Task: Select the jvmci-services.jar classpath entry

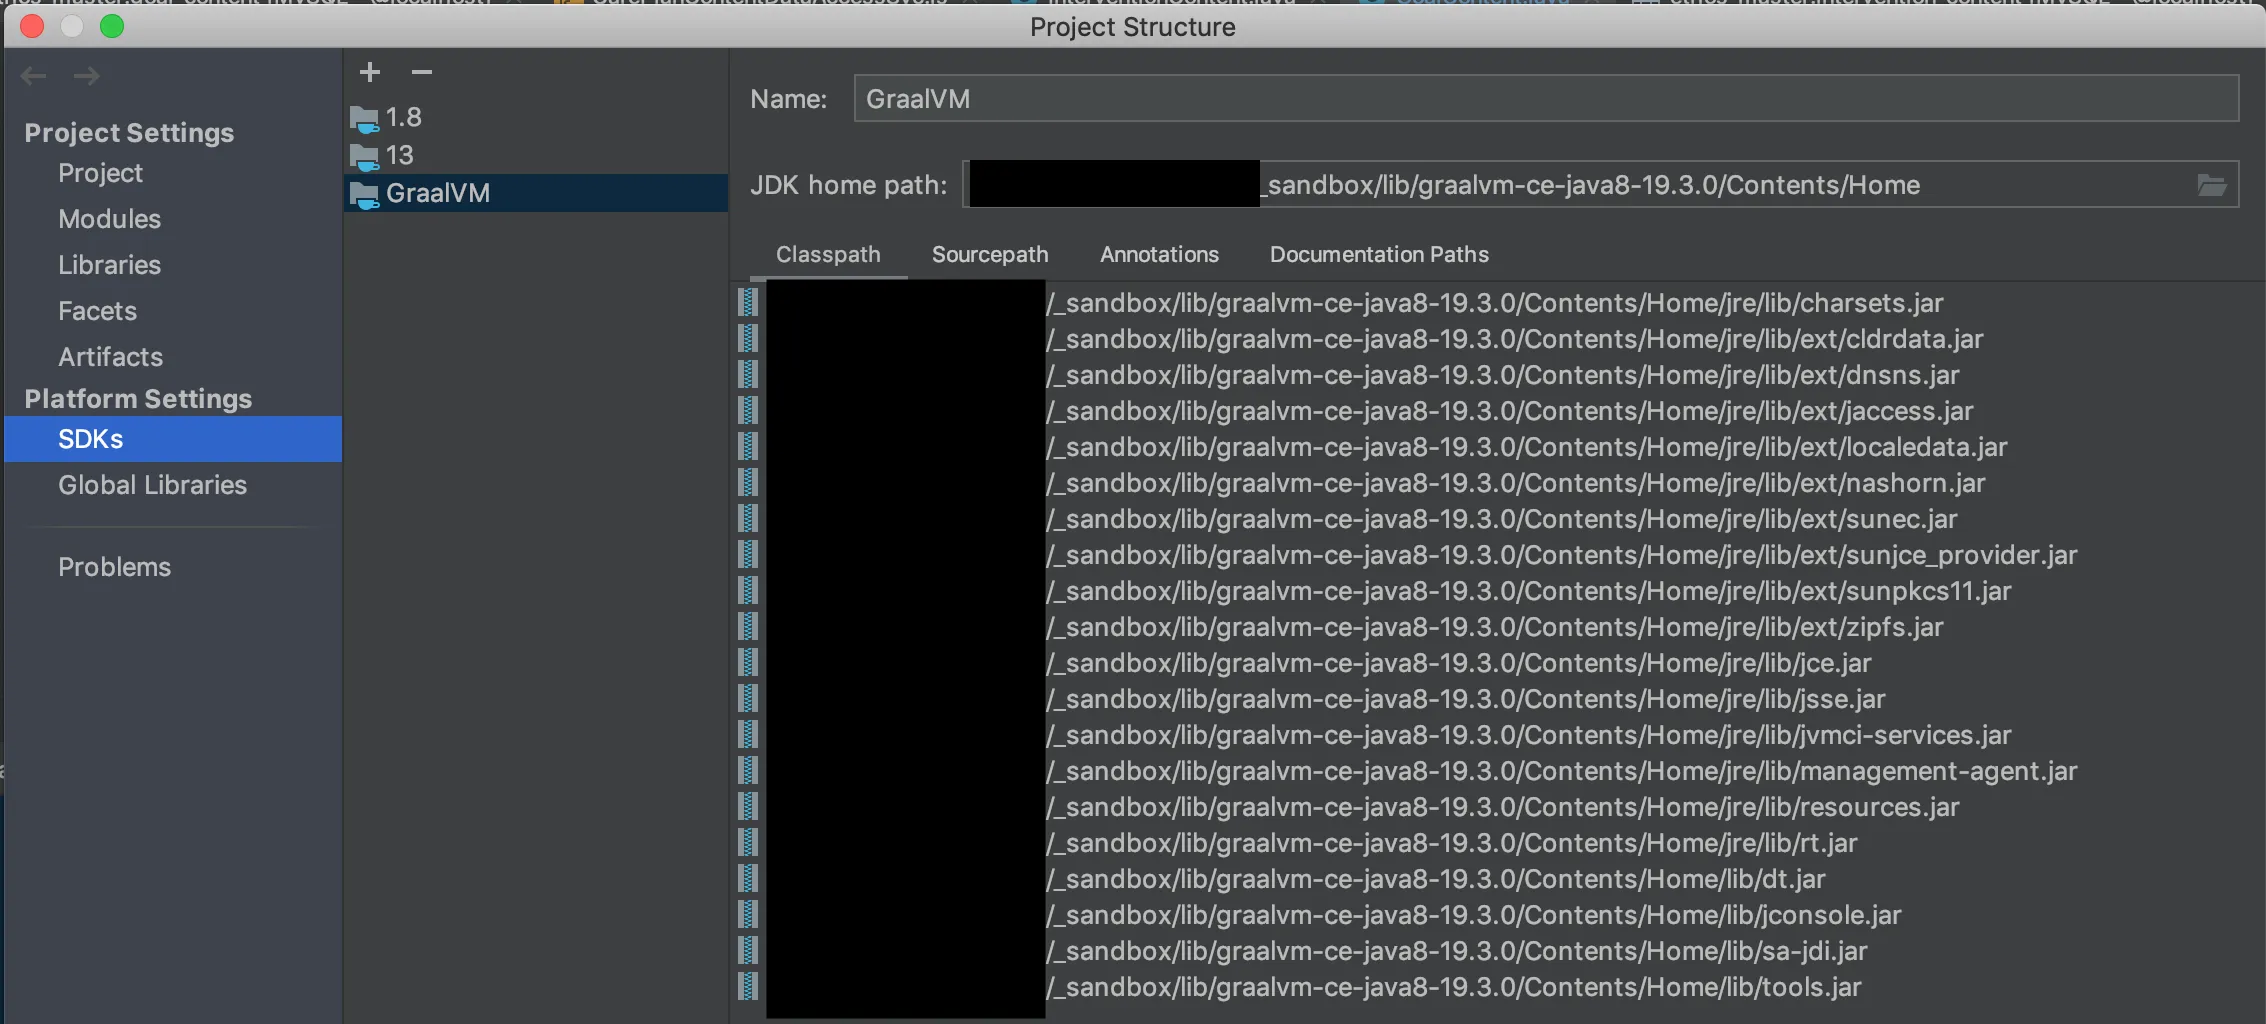Action: click(1495, 735)
